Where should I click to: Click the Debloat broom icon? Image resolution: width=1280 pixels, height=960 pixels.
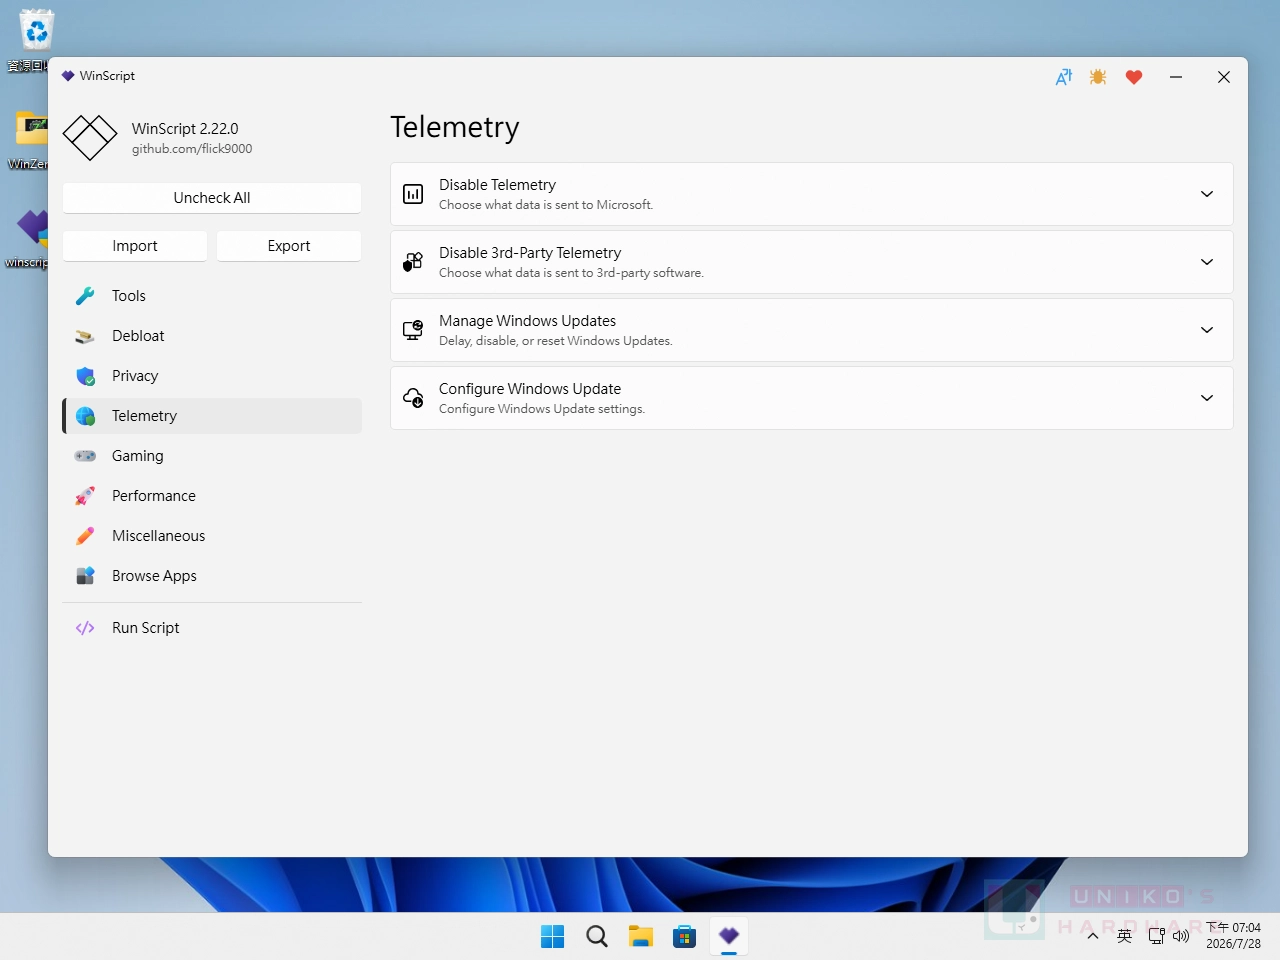(85, 336)
